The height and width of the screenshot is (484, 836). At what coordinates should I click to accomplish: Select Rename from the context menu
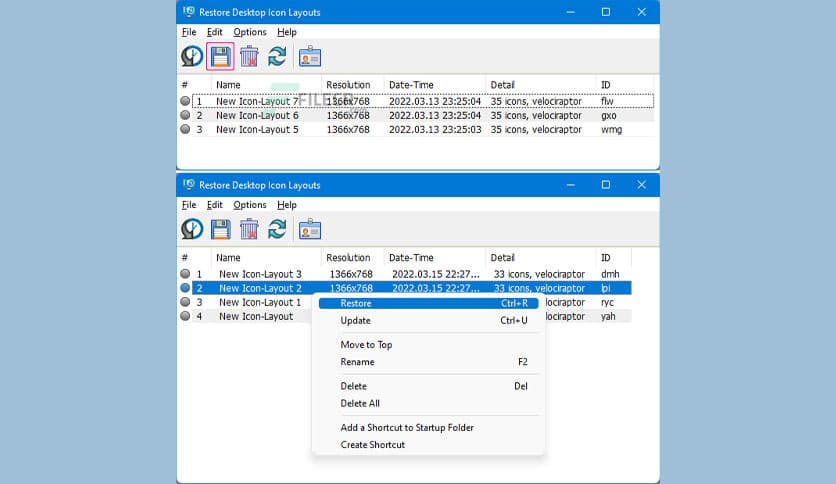357,362
